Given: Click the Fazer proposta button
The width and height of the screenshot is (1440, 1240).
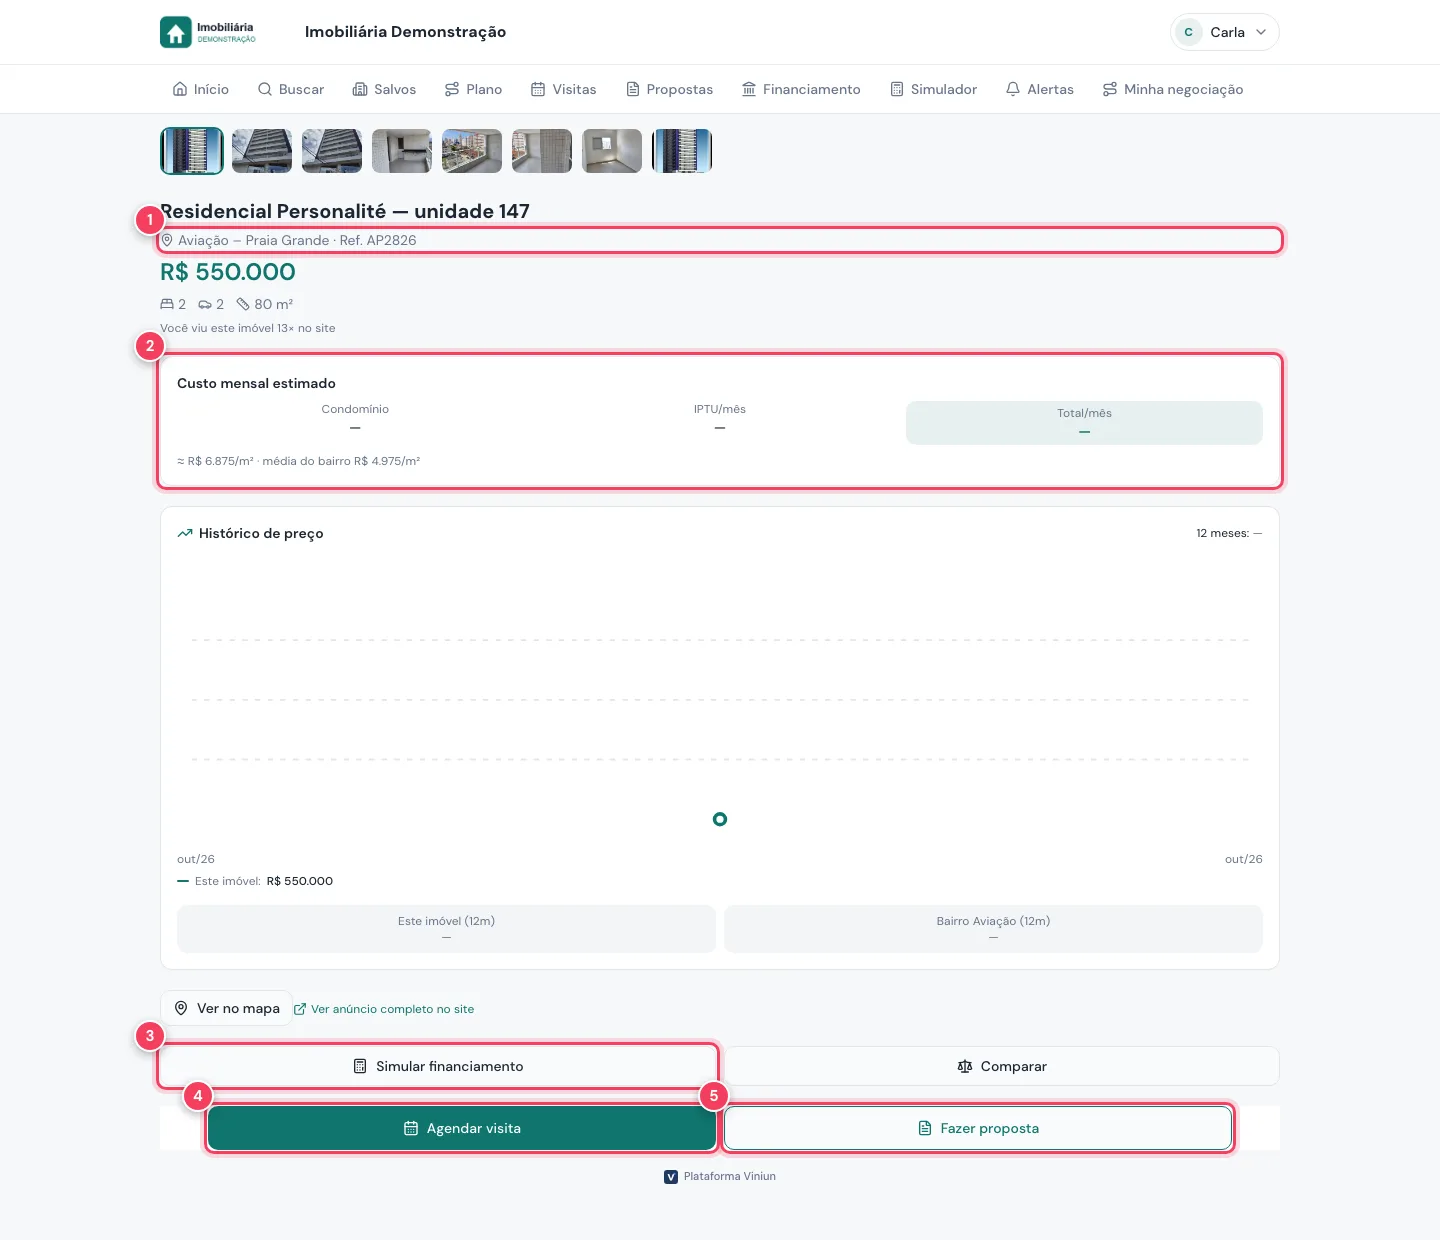Looking at the screenshot, I should 978,1128.
